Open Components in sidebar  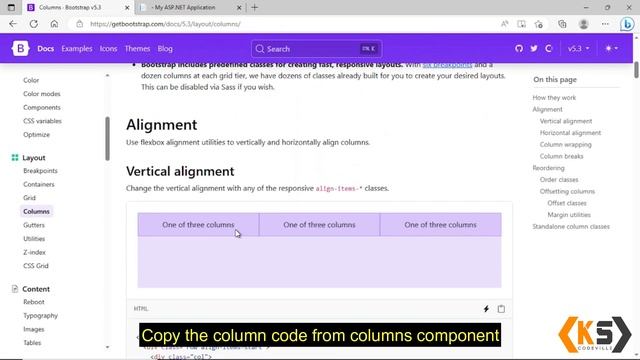(42, 107)
